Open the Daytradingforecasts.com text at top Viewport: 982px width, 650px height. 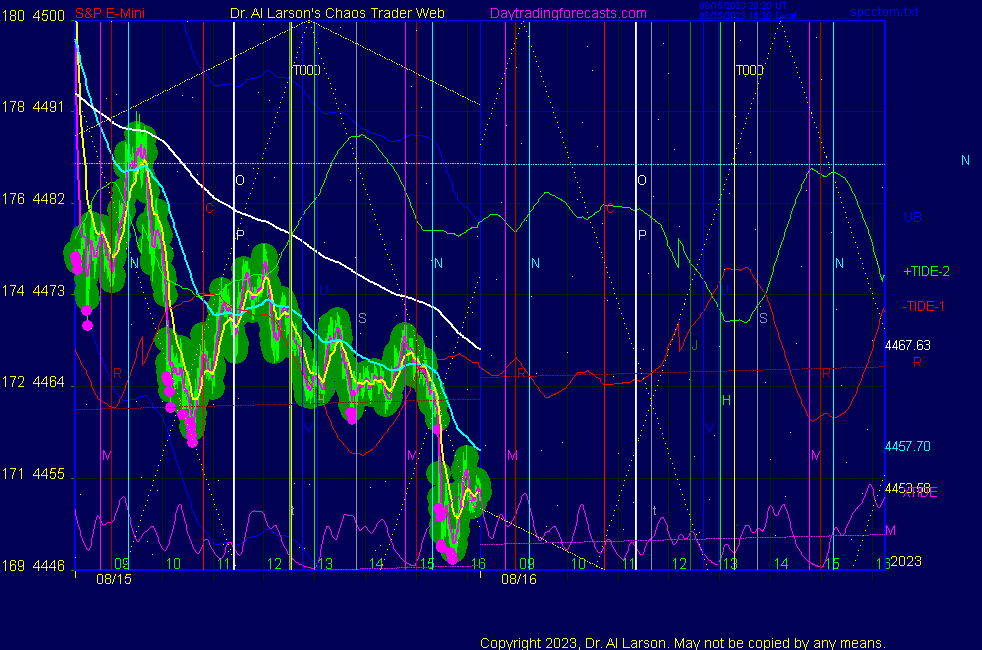coord(568,13)
